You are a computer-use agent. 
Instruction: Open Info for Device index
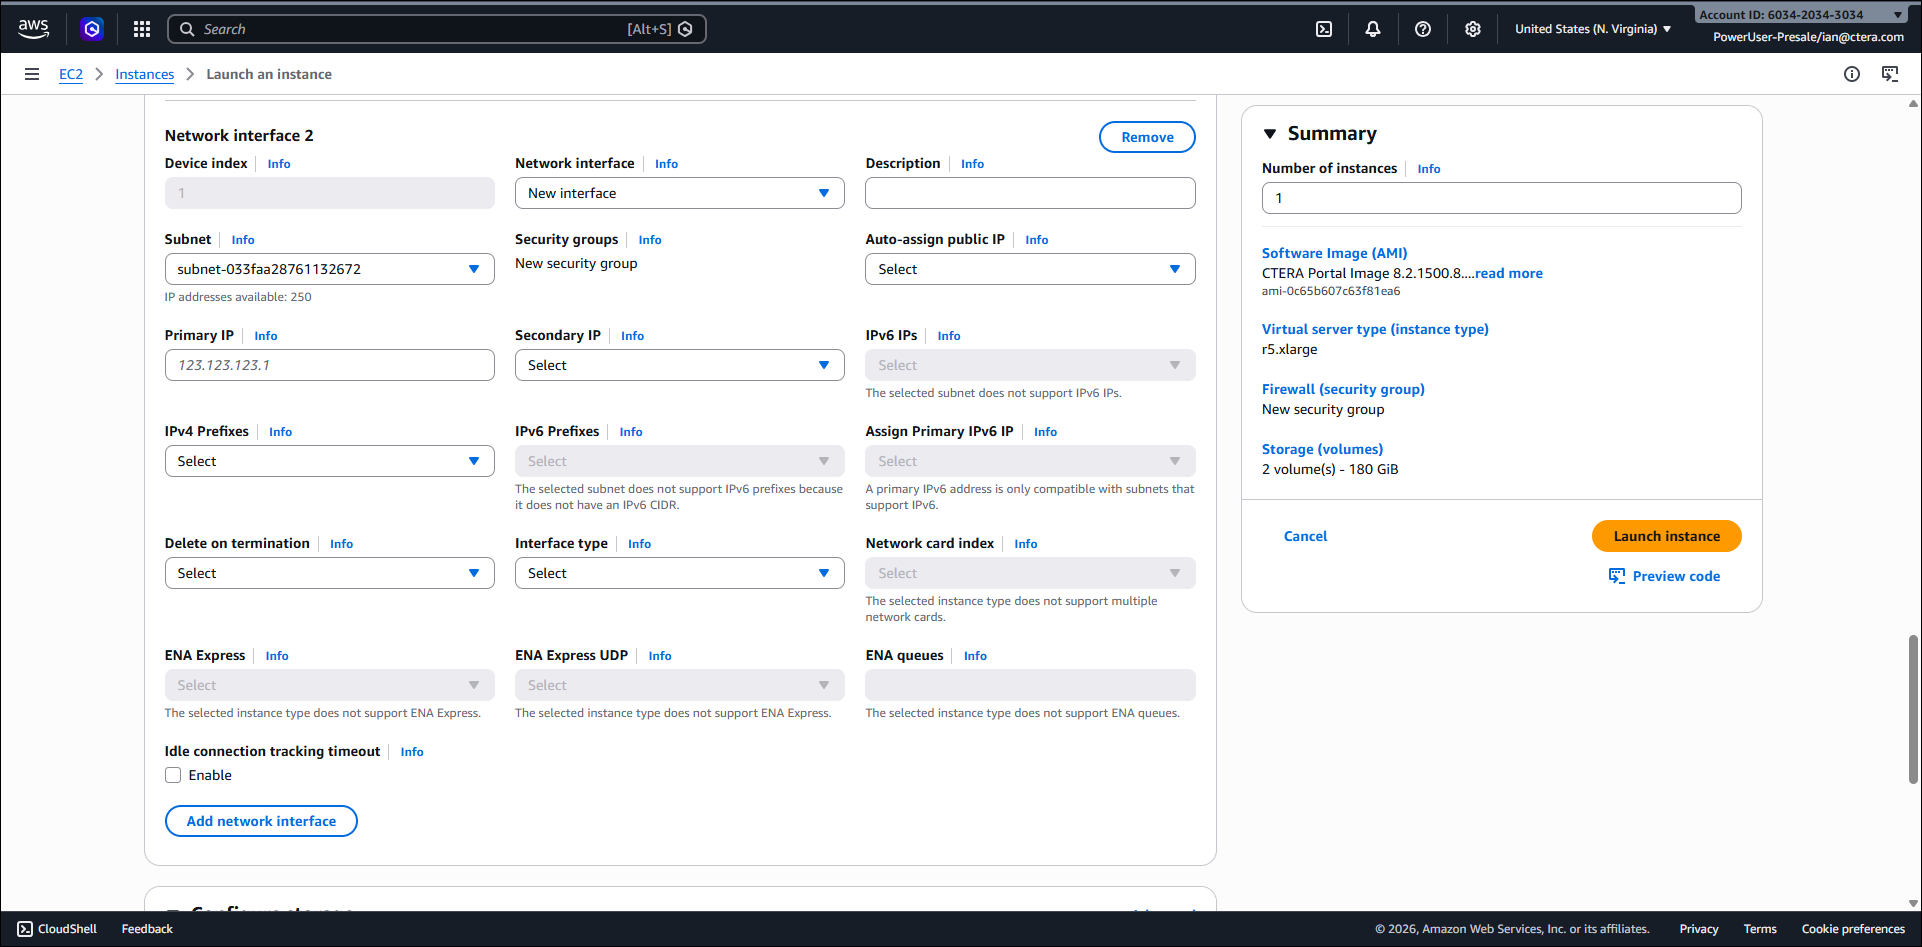click(x=279, y=164)
